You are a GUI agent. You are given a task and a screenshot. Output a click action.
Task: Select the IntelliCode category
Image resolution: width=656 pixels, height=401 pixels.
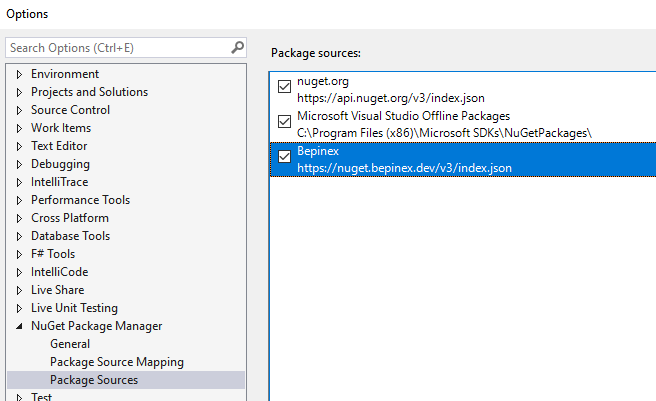click(59, 272)
